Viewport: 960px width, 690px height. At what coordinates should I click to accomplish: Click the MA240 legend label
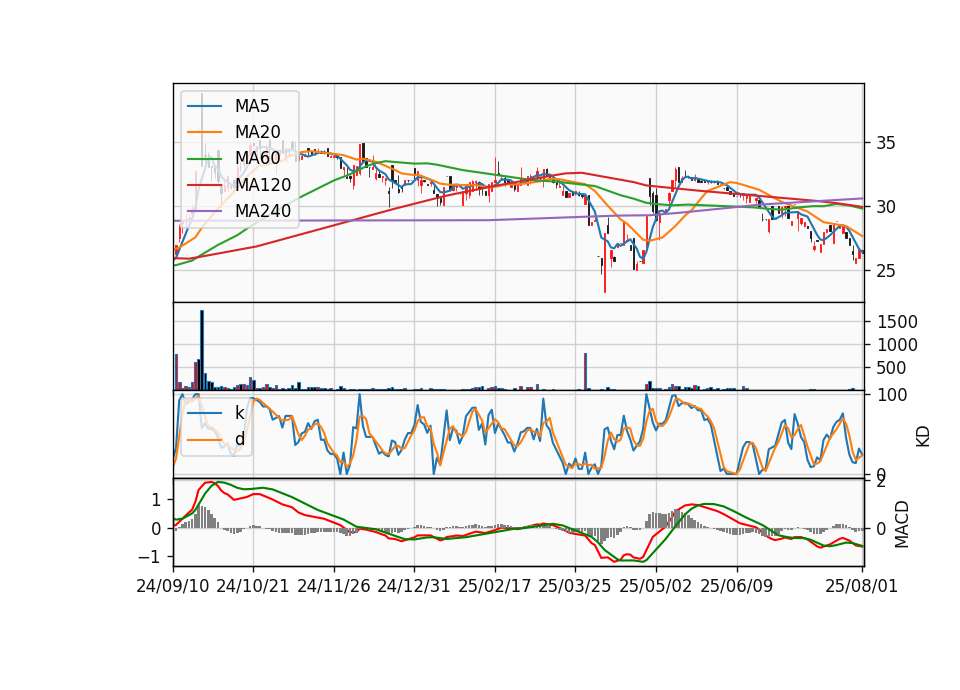(263, 211)
